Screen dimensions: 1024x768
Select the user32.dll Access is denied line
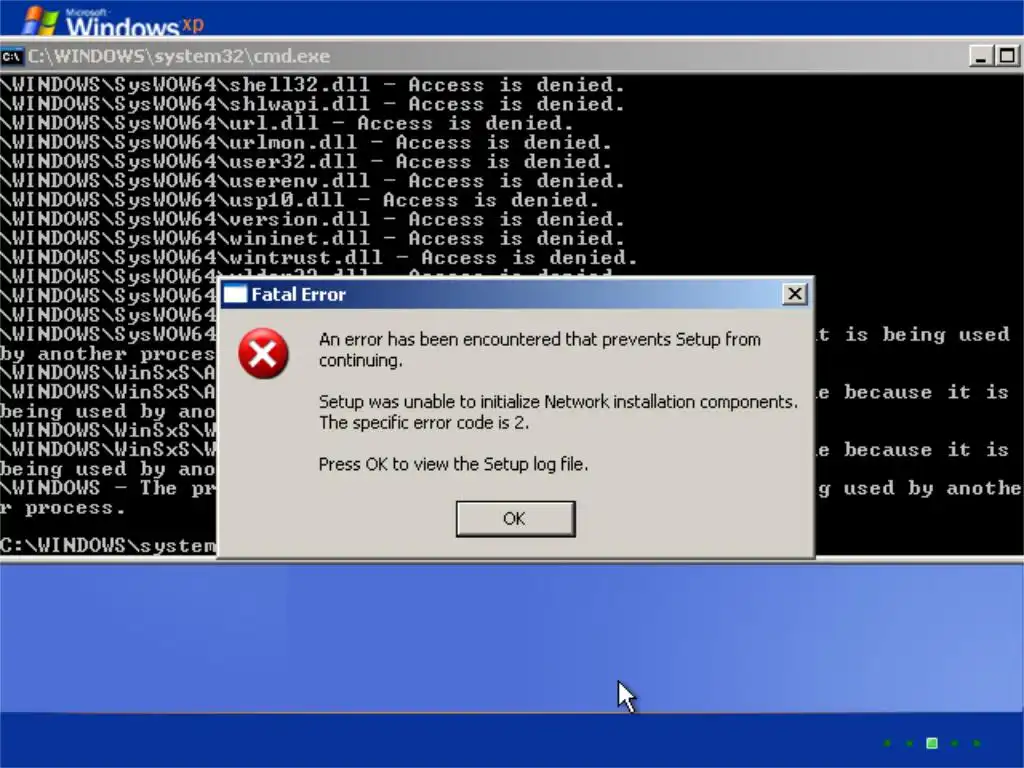point(306,162)
